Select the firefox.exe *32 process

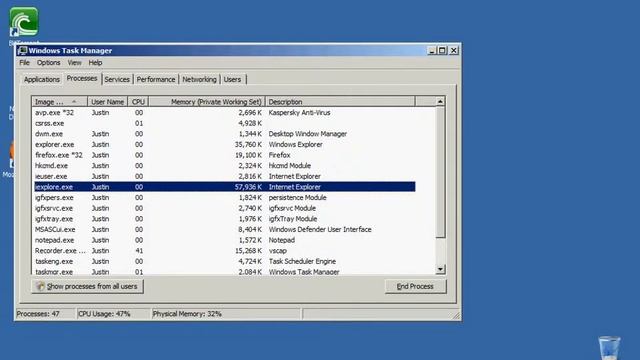pos(224,155)
